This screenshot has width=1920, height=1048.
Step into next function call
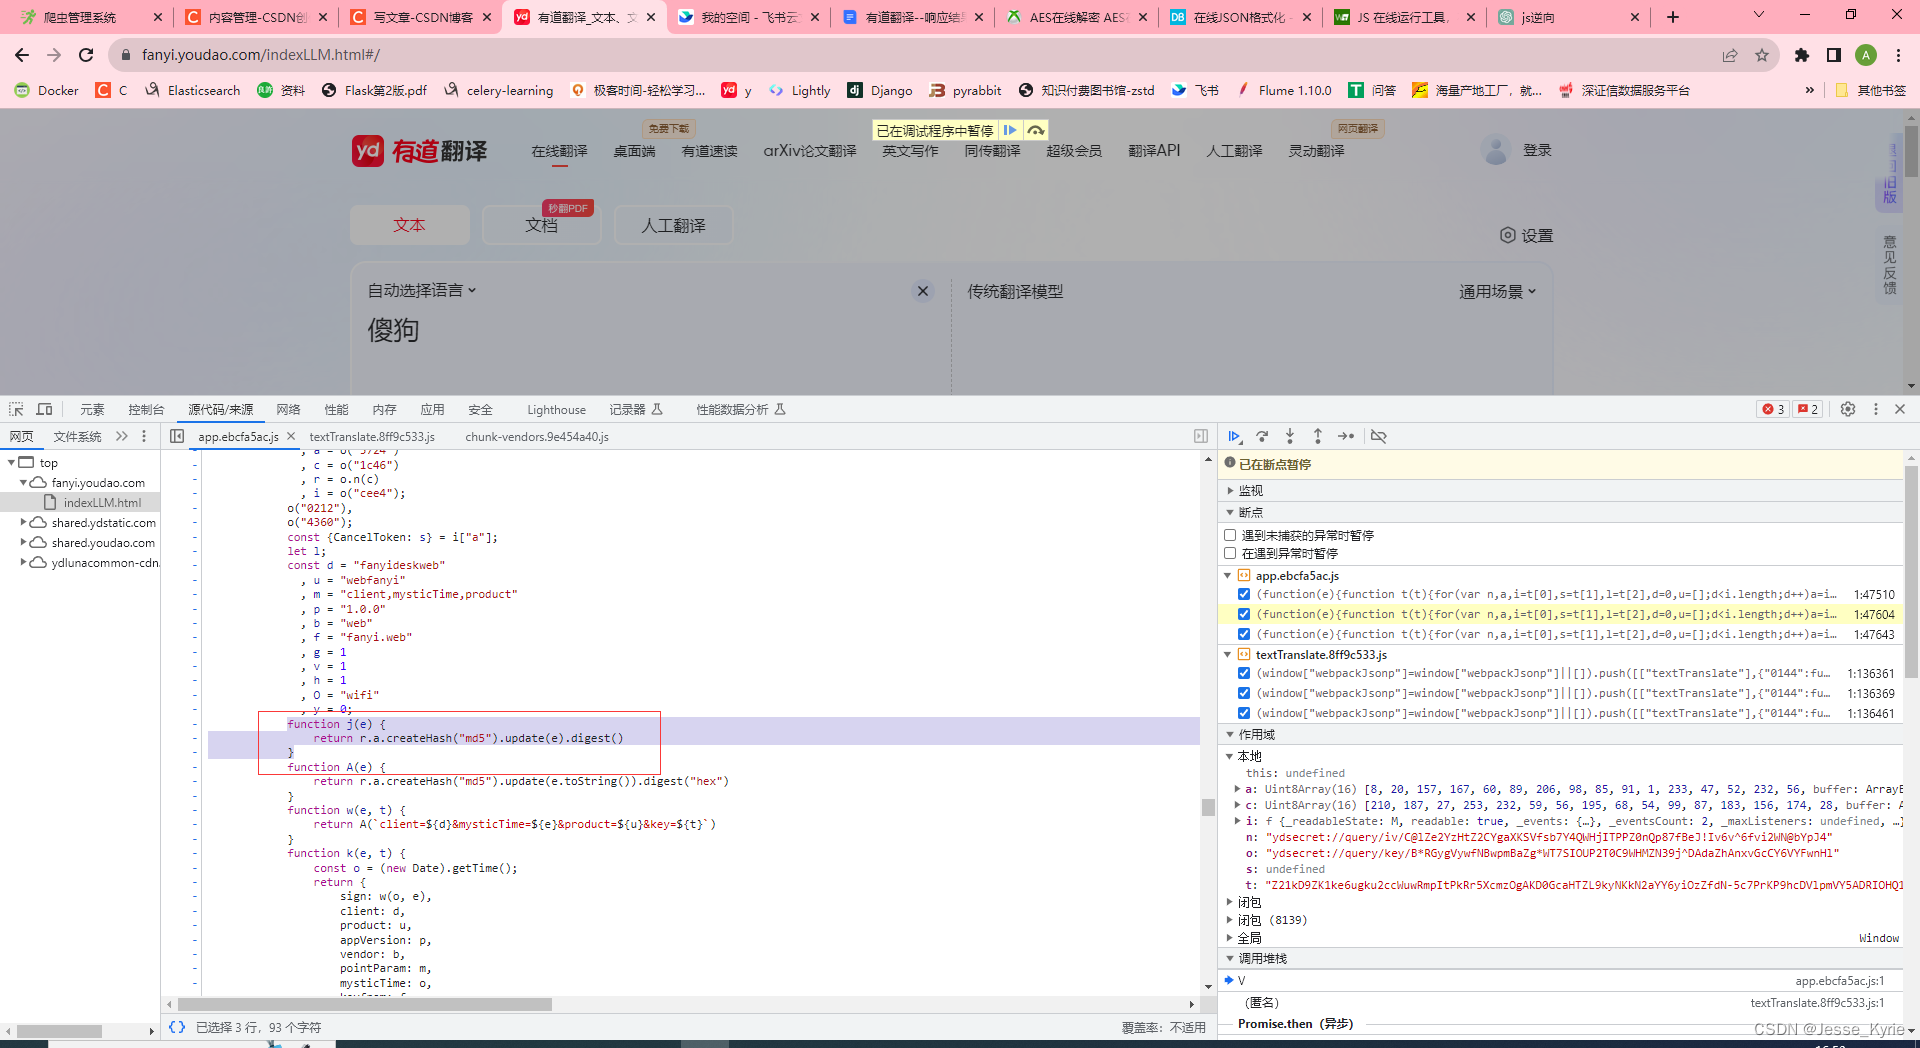click(1290, 436)
